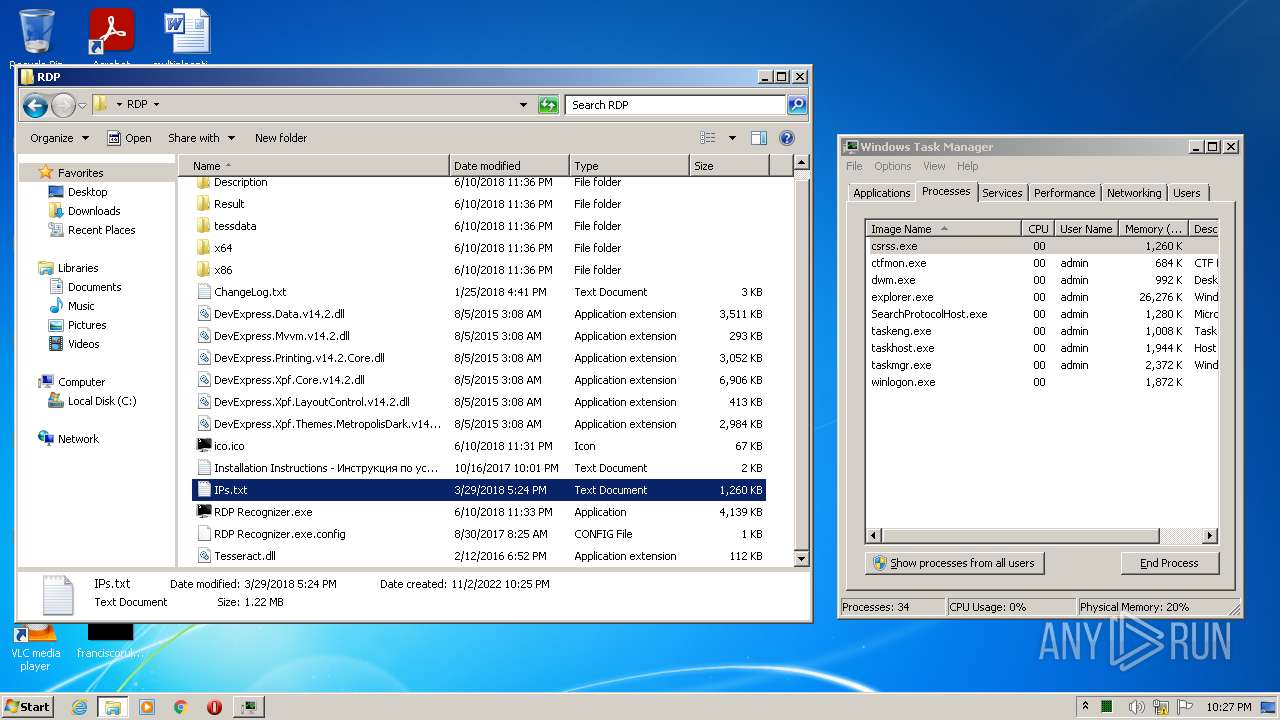
Task: Select DevExpress.Data.v14.2.dll file
Action: [x=480, y=314]
